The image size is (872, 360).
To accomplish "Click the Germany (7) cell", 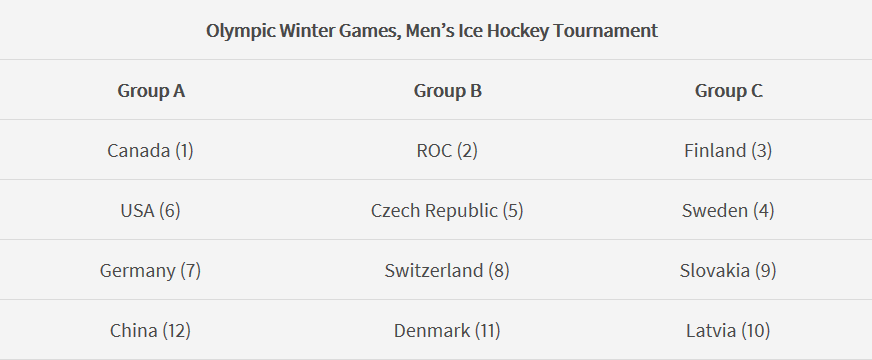I will point(150,270).
